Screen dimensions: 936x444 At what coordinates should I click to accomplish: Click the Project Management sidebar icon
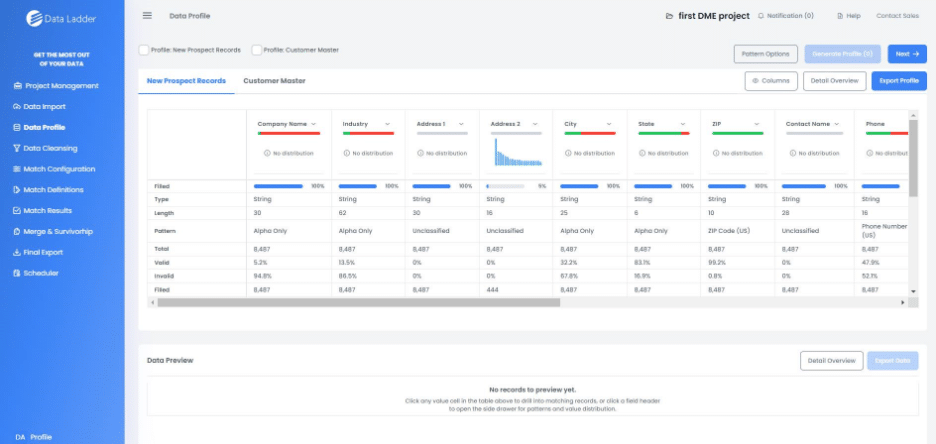tap(17, 86)
